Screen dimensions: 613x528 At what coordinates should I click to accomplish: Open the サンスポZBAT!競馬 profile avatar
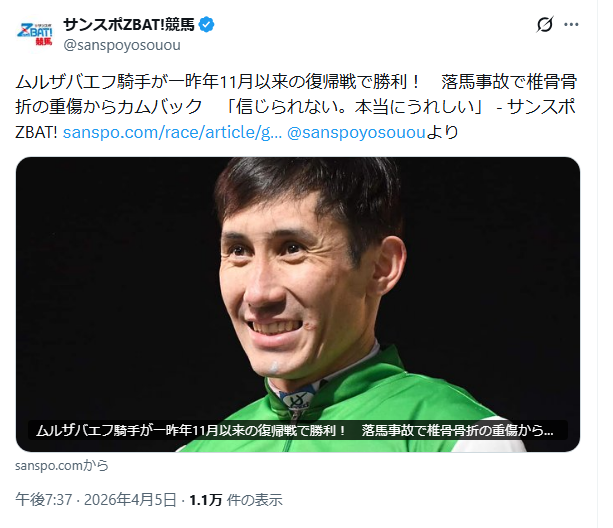point(35,34)
